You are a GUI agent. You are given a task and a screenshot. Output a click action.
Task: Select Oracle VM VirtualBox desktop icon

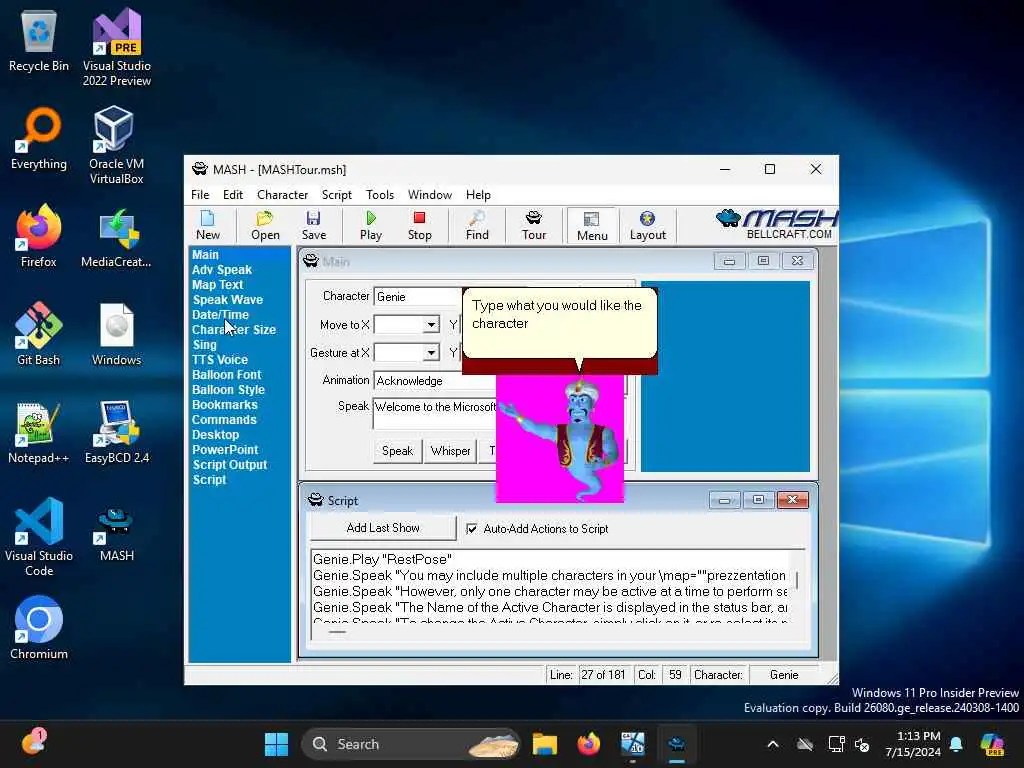tap(116, 145)
